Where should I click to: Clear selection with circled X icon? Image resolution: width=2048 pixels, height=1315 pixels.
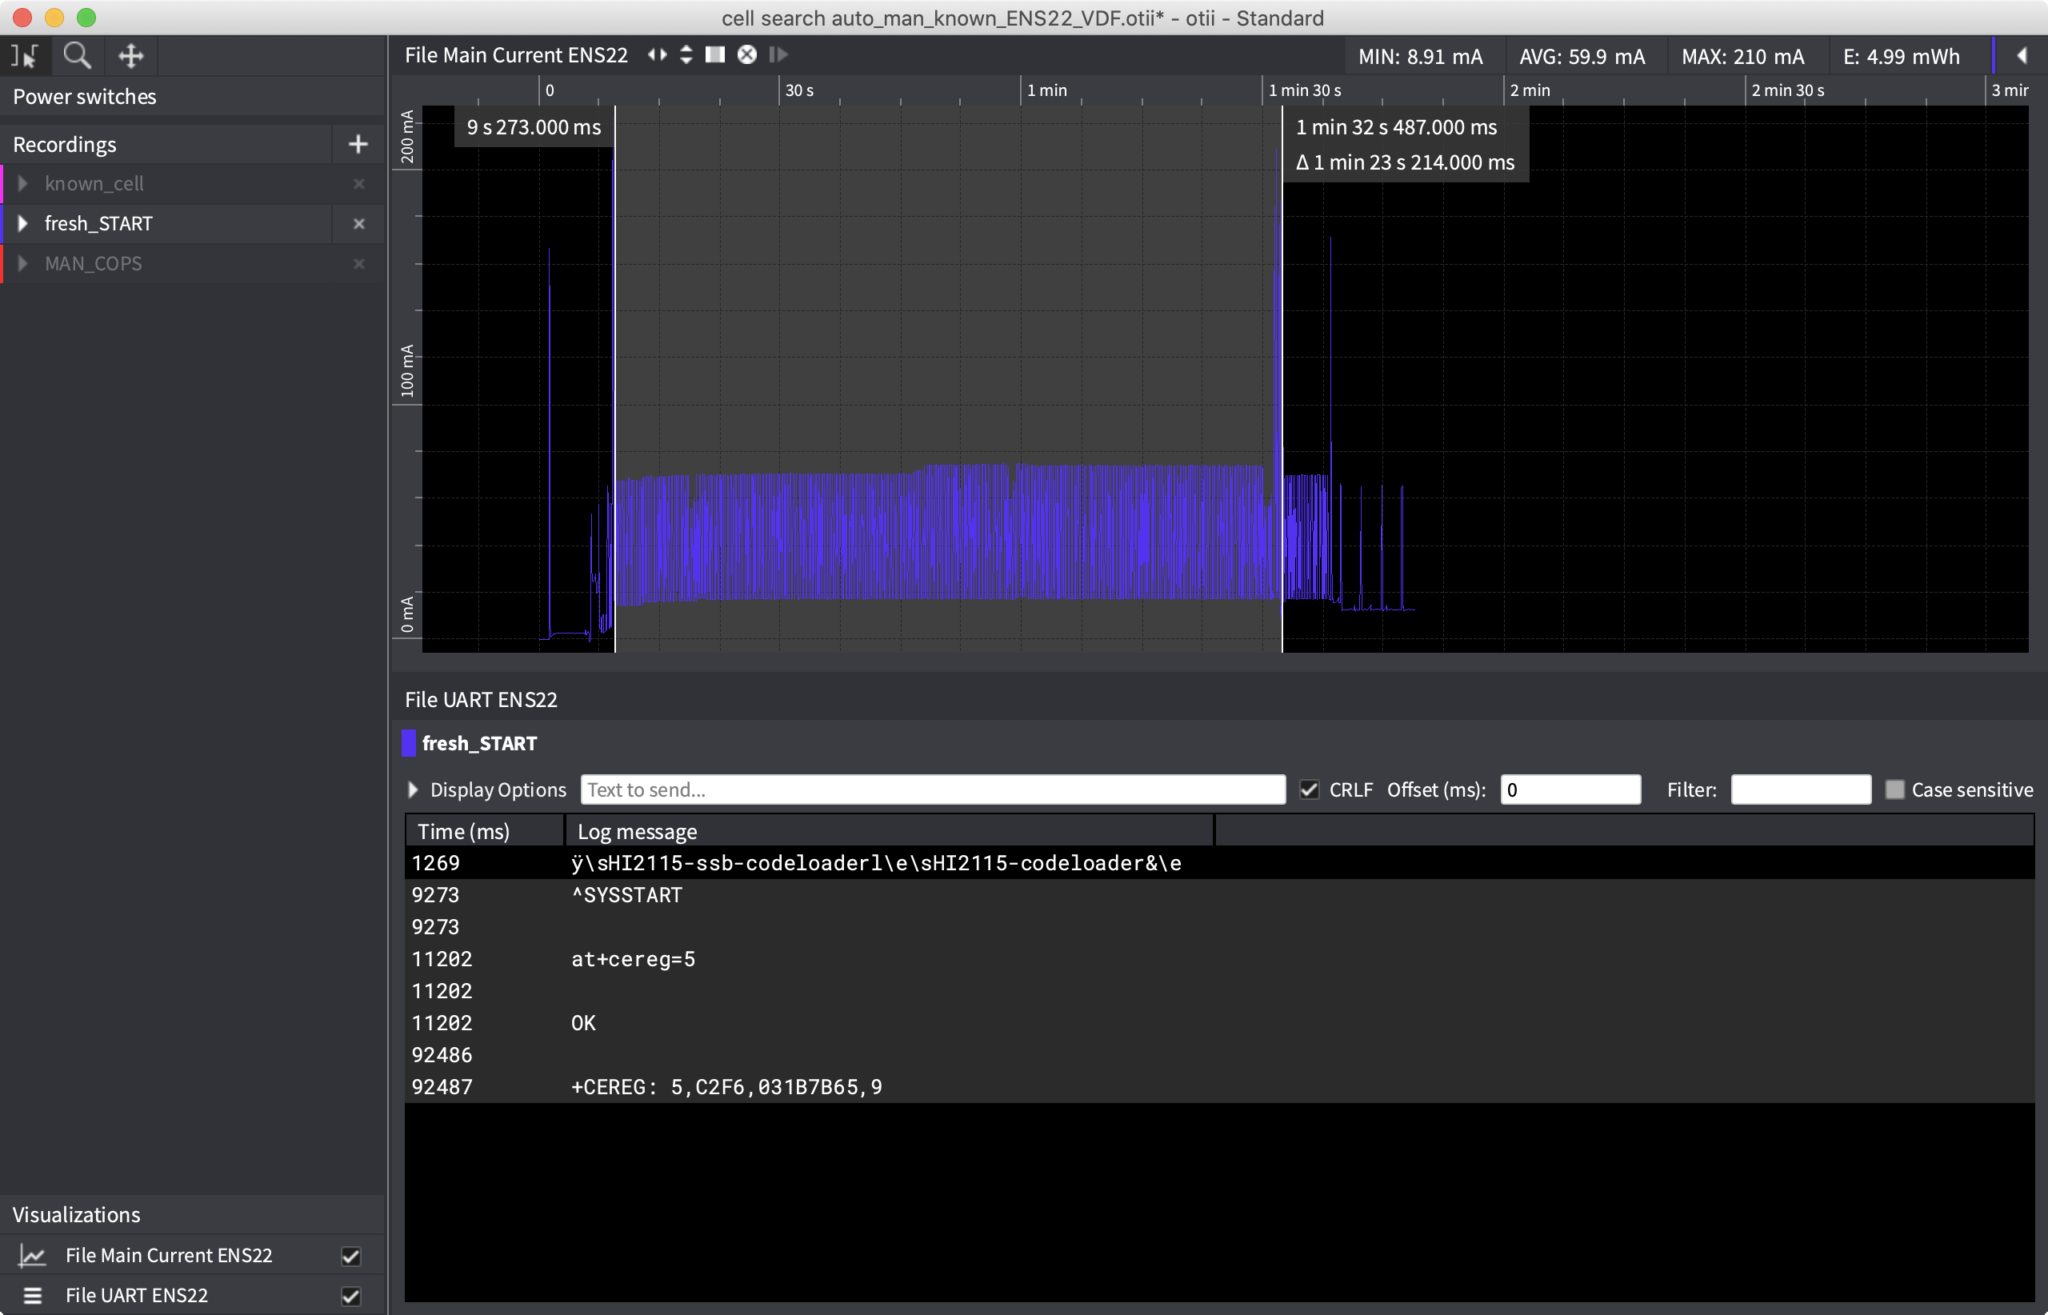(x=747, y=55)
